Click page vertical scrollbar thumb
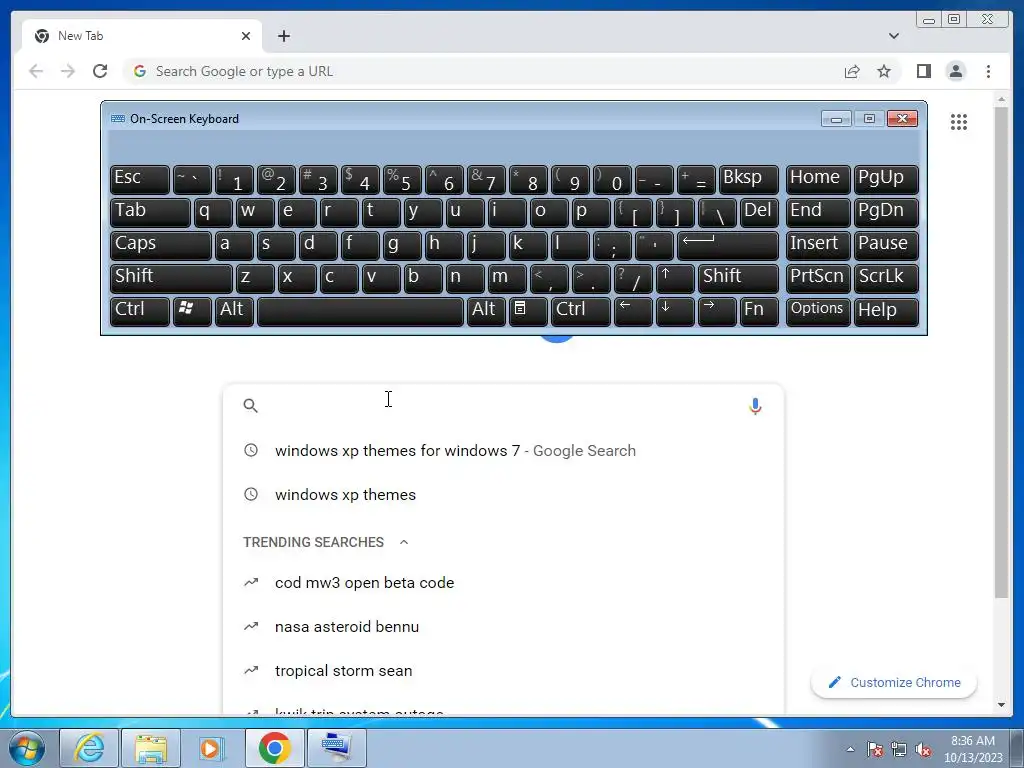The width and height of the screenshot is (1024, 768). 1001,352
